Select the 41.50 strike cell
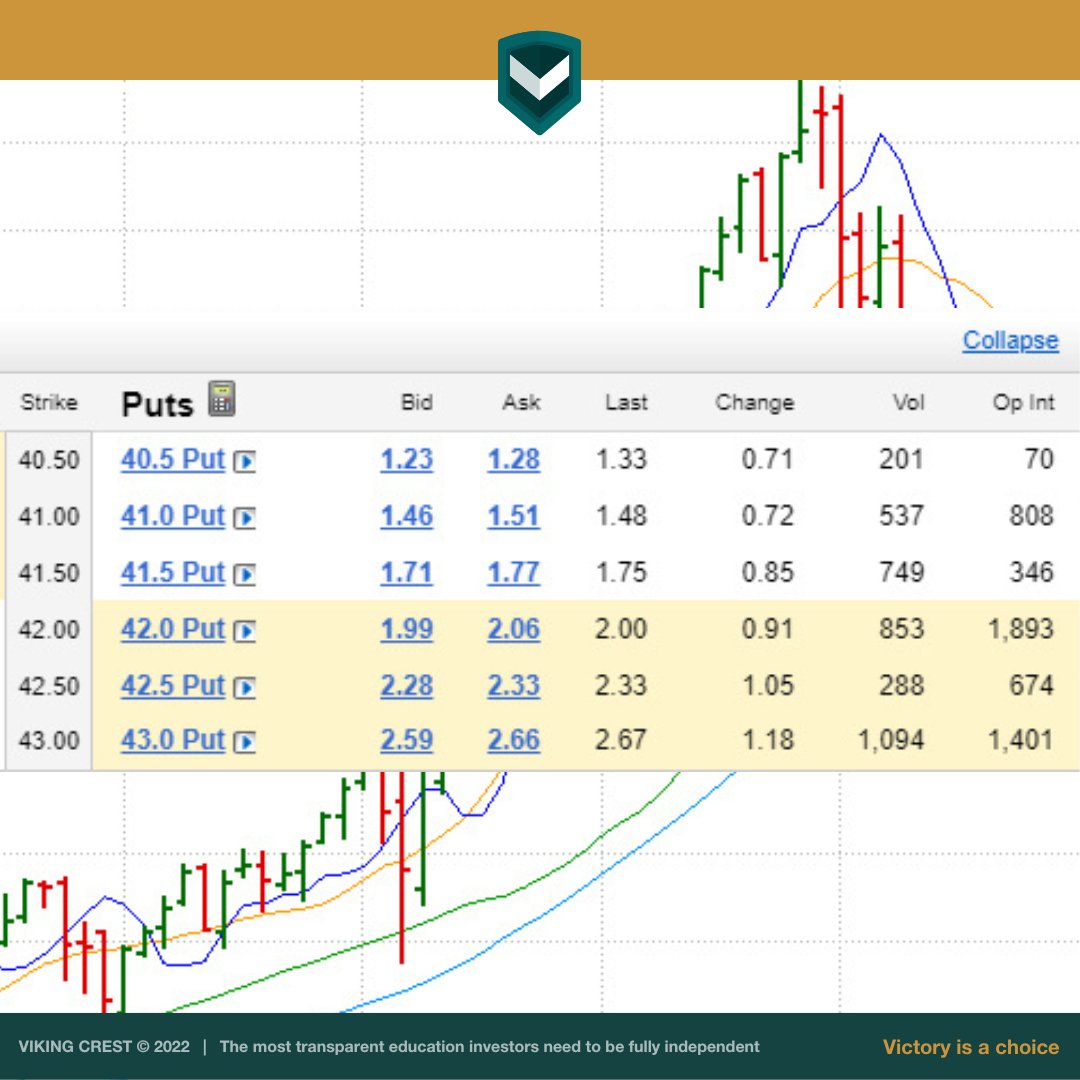Viewport: 1080px width, 1080px height. [x=49, y=573]
